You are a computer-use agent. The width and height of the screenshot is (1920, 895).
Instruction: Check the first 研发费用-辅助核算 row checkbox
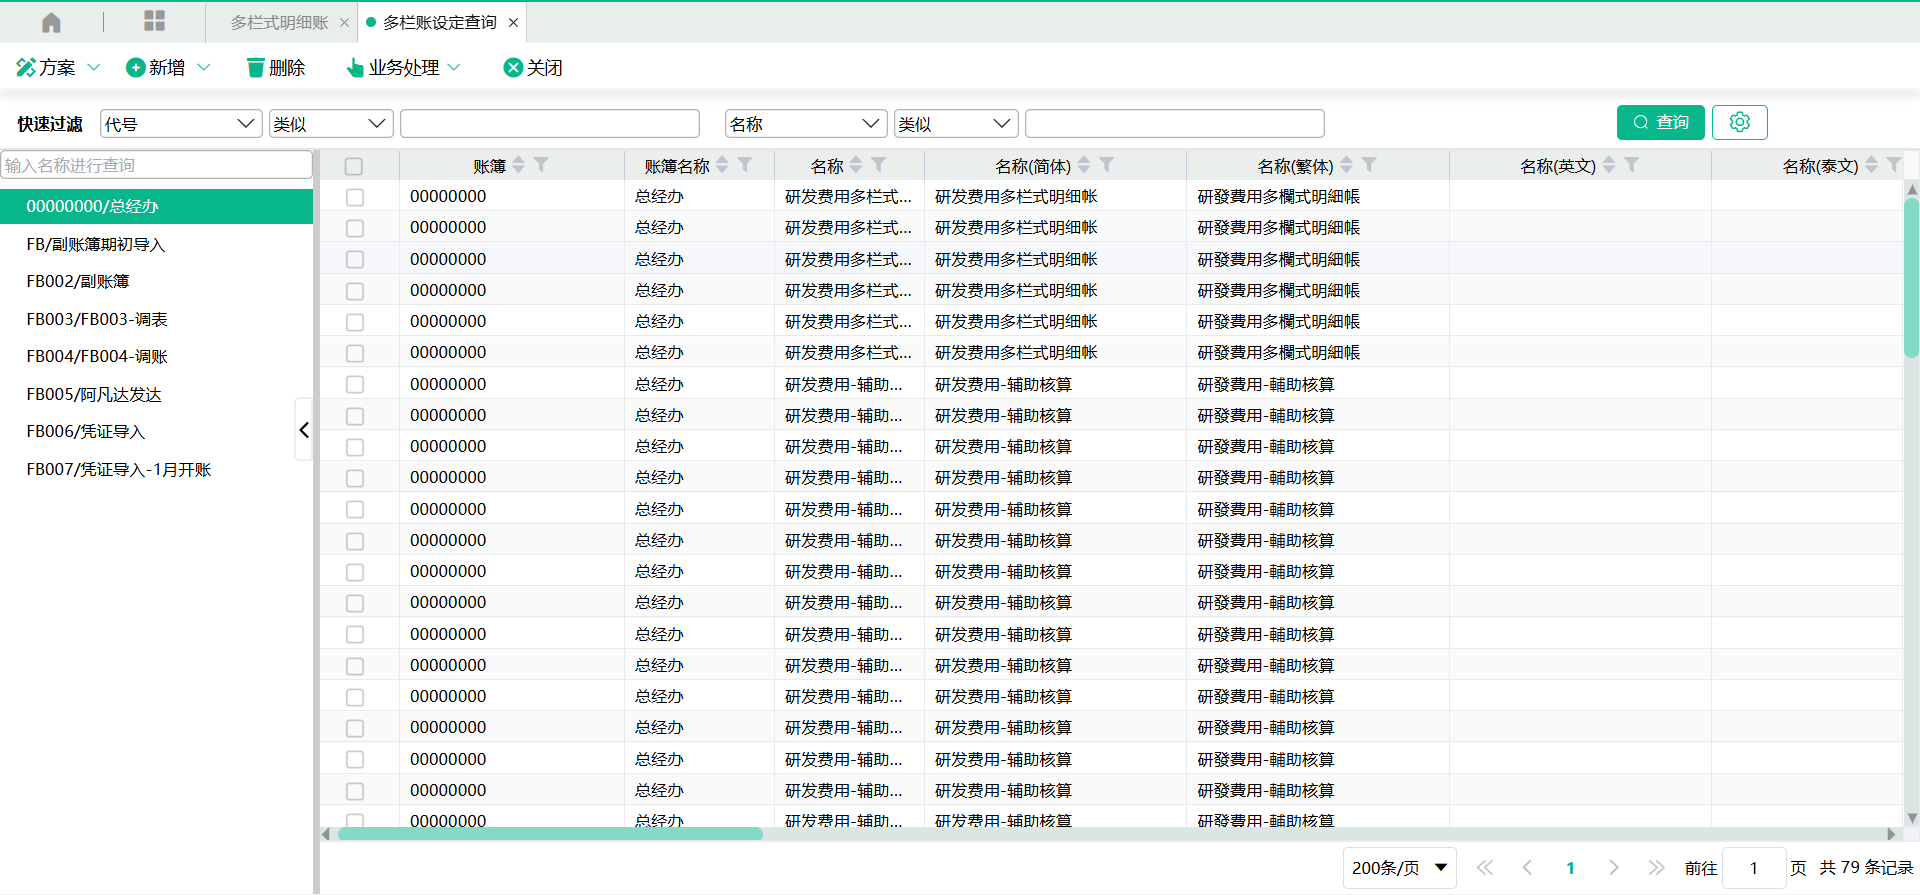pyautogui.click(x=354, y=385)
